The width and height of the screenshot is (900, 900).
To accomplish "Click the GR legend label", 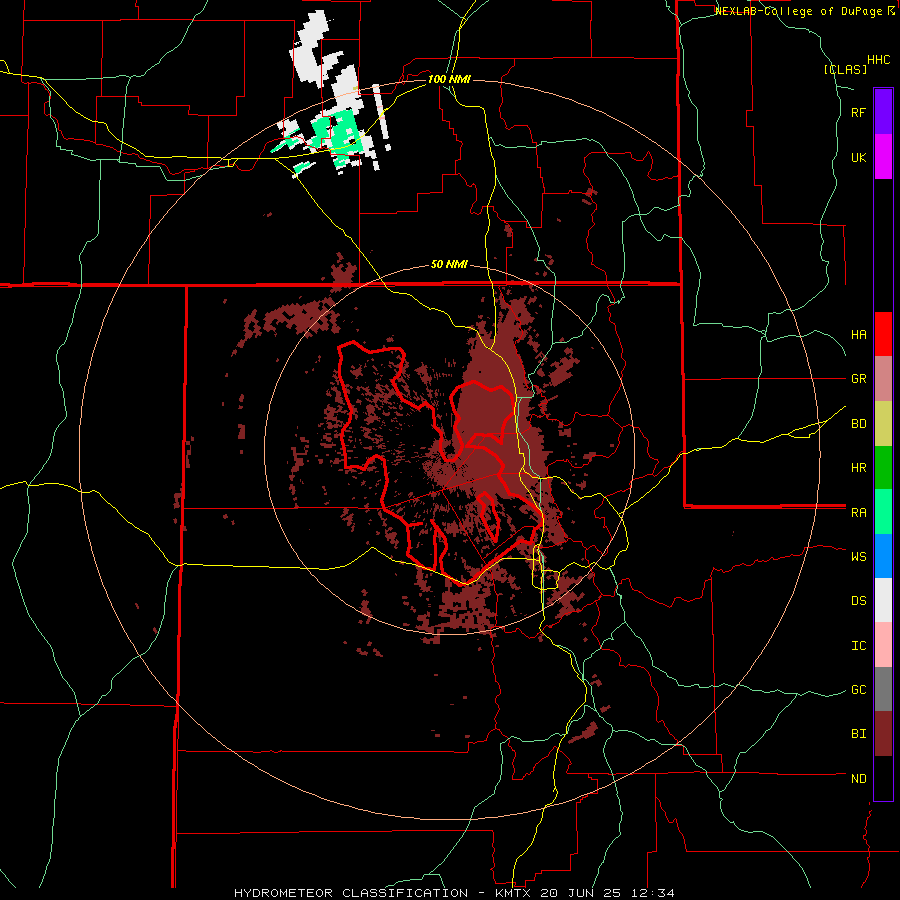I will tap(859, 379).
